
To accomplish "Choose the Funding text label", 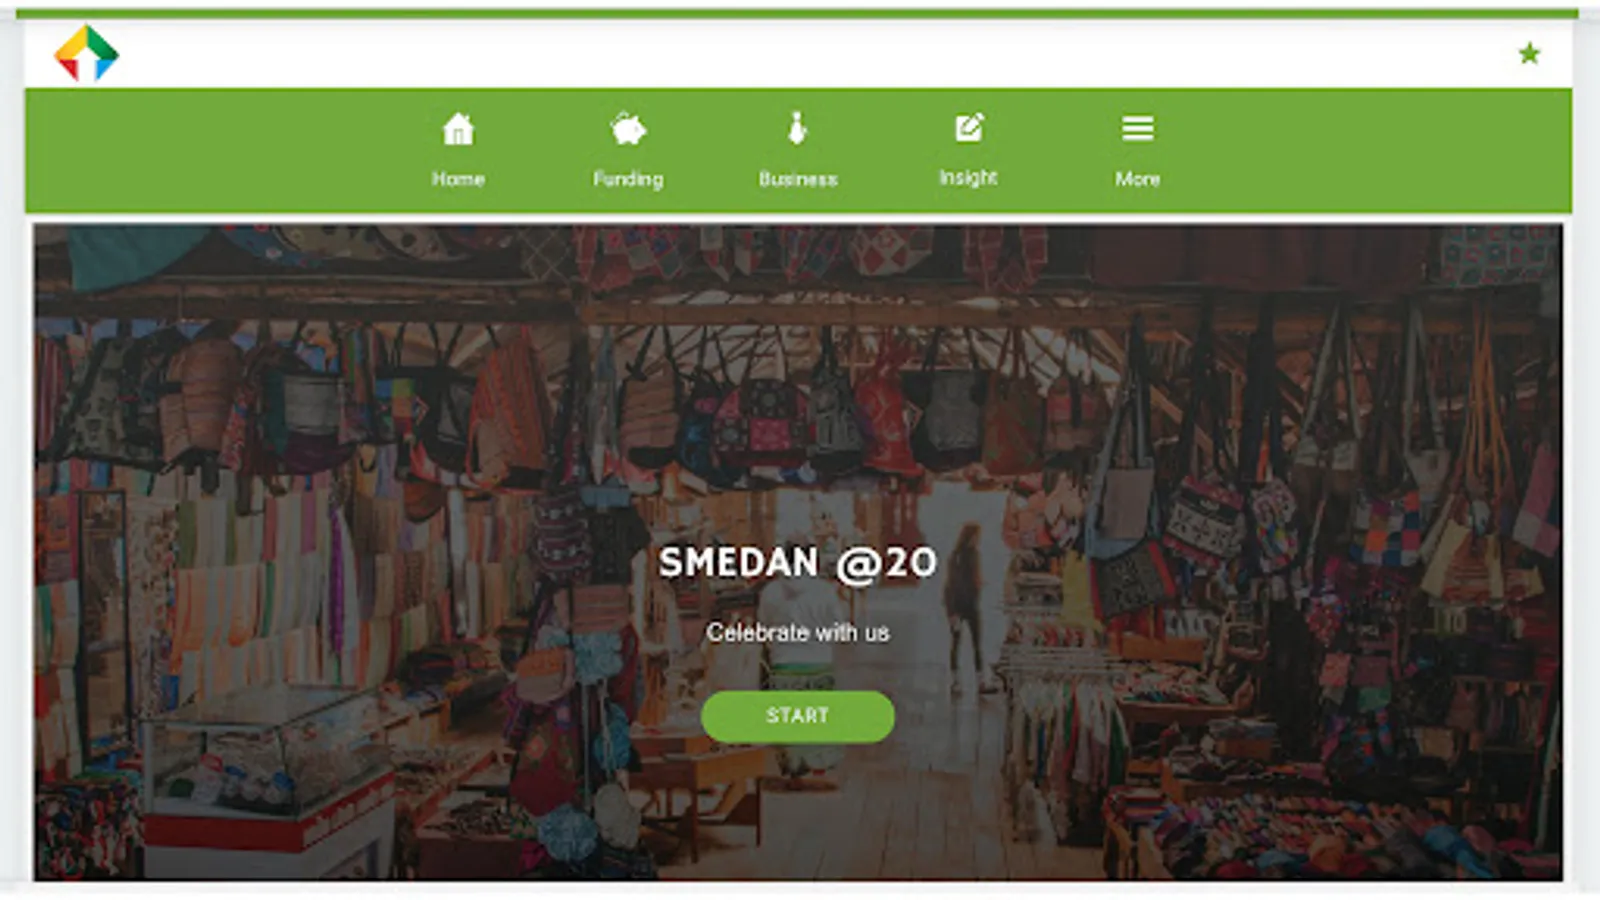I will 628,179.
